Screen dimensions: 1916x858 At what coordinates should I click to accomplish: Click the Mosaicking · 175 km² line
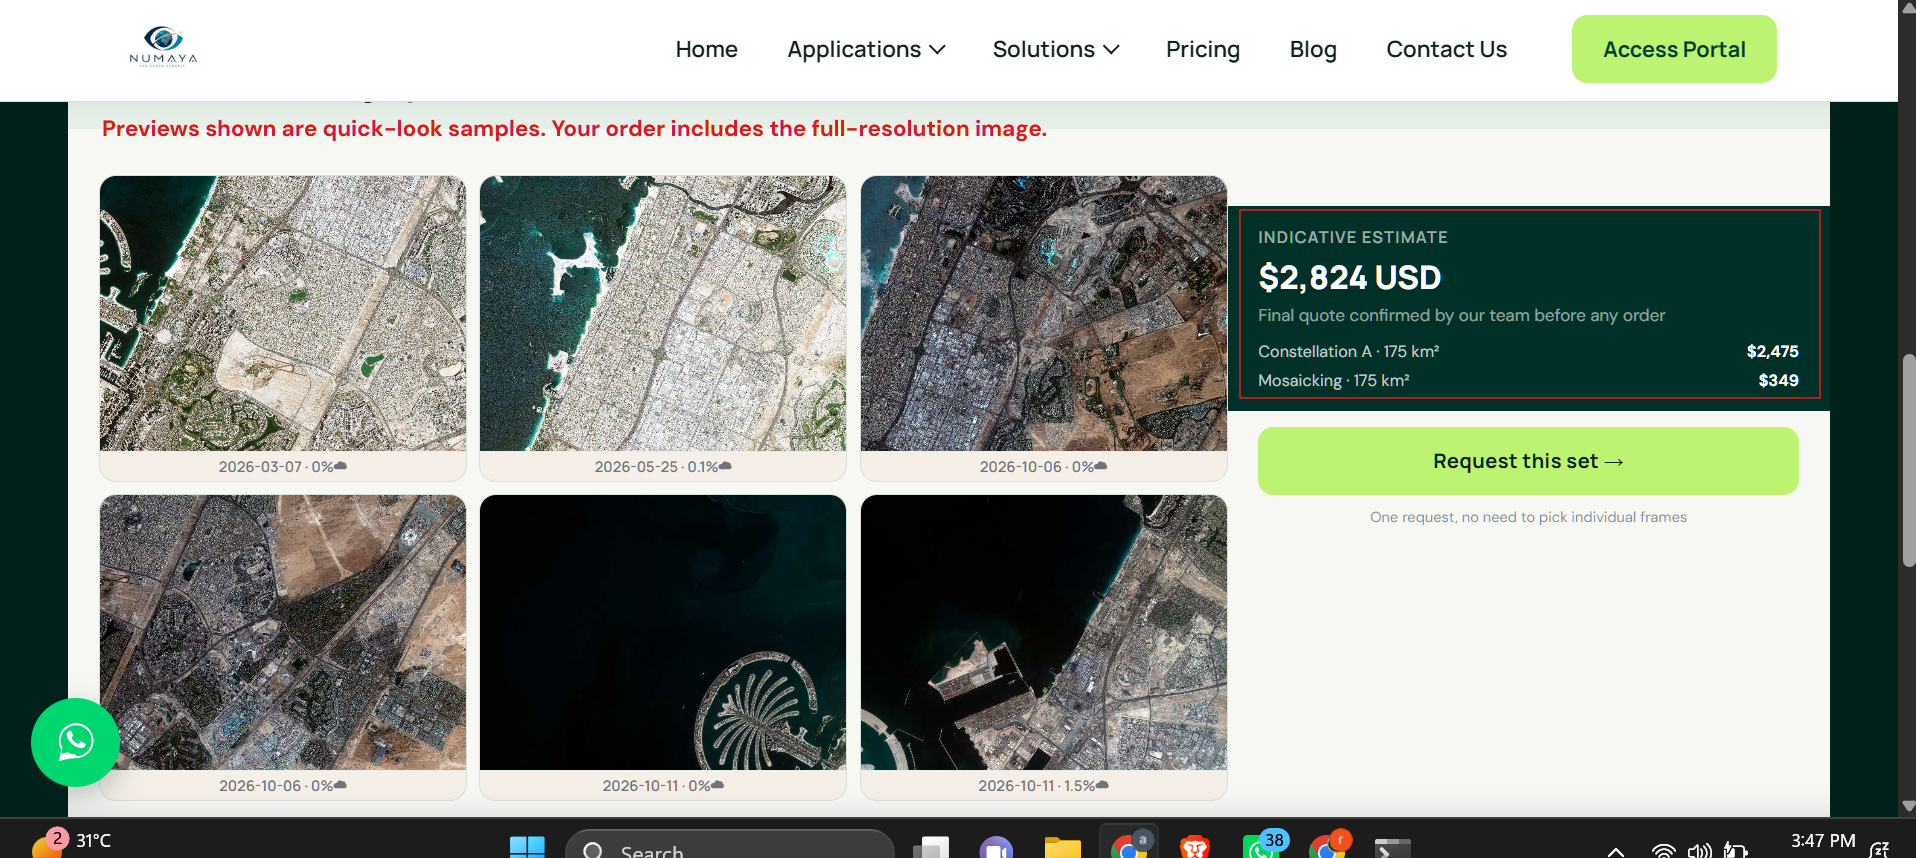(x=1528, y=380)
